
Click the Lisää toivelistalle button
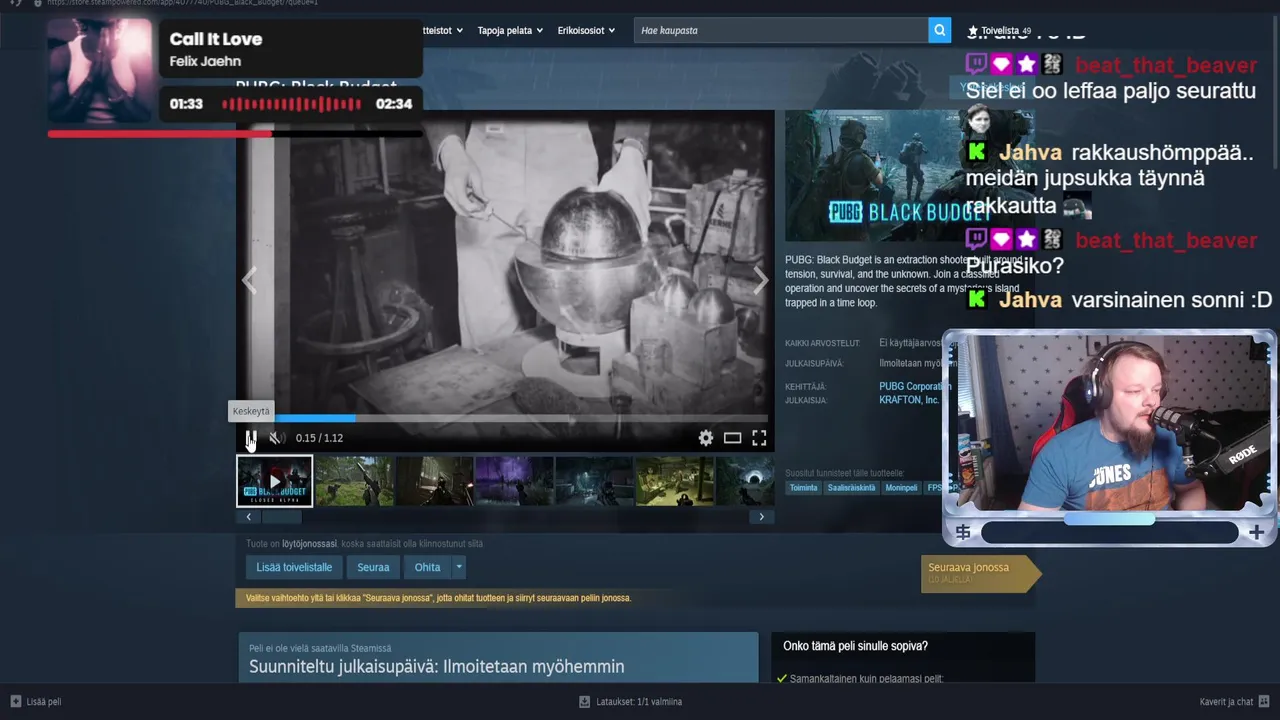[294, 567]
